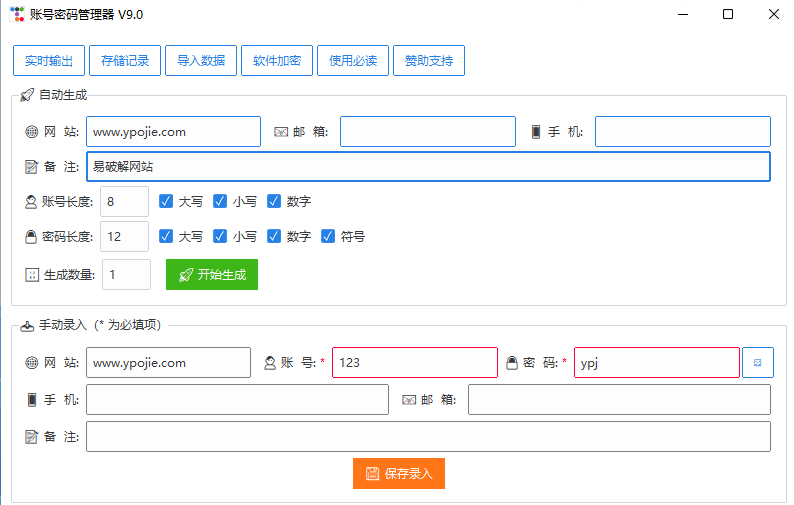Toggle 大写 for password length

tap(166, 236)
